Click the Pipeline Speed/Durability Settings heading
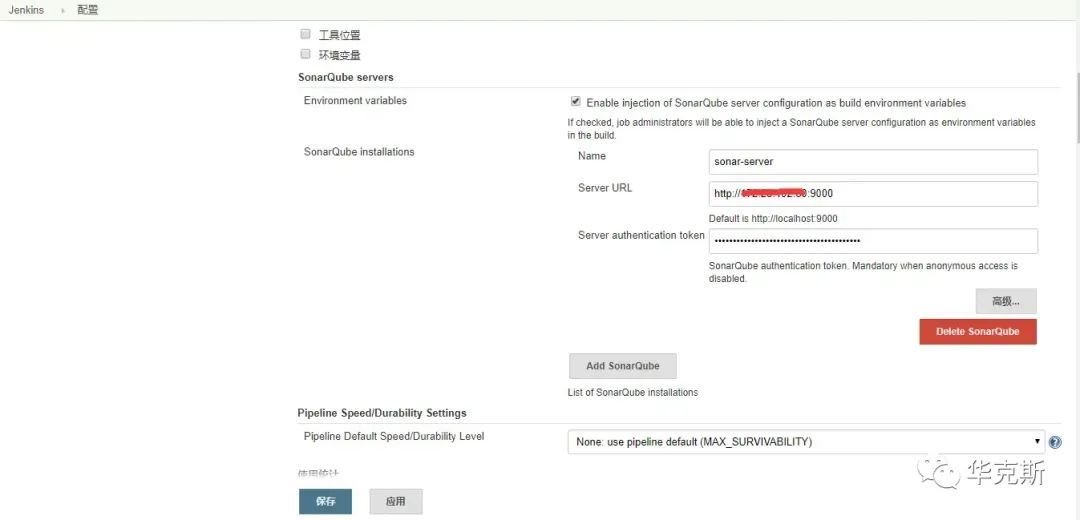The width and height of the screenshot is (1080, 520). [x=381, y=413]
